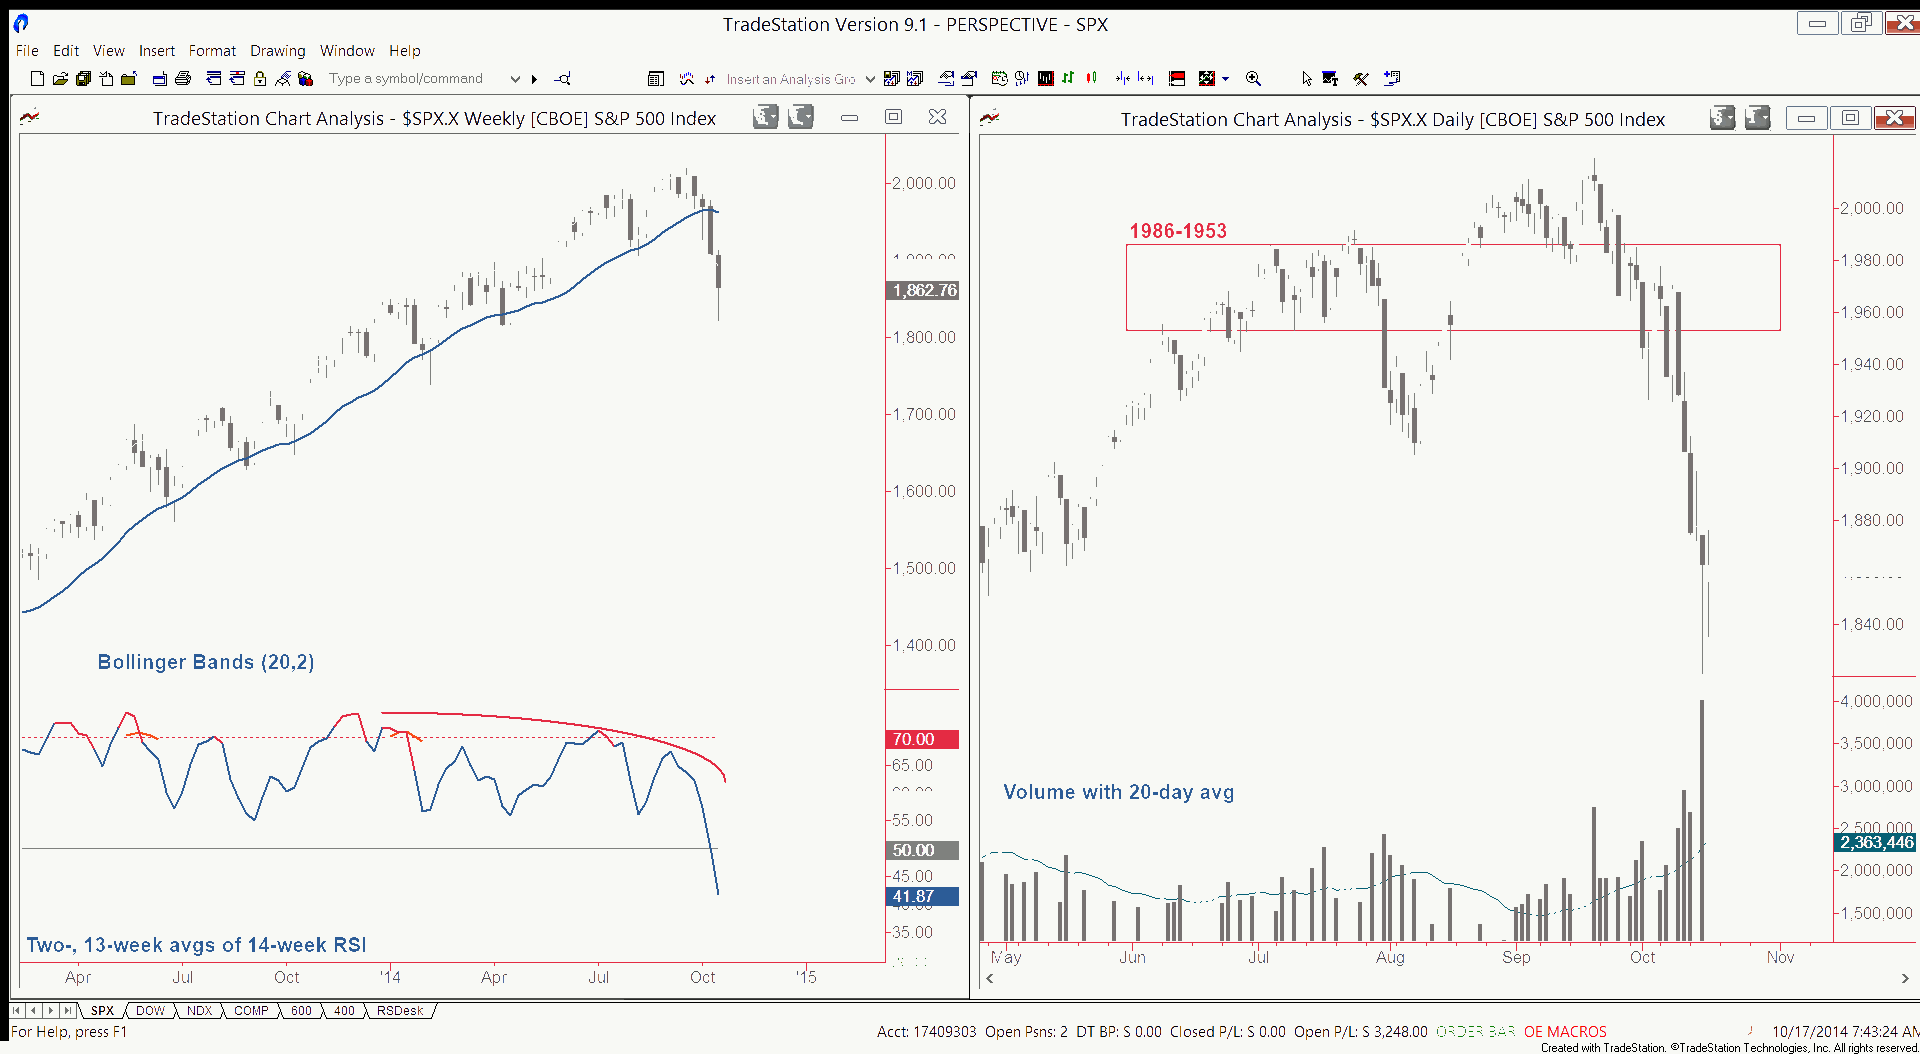Click the TradeStation application logo icon
Image resolution: width=1920 pixels, height=1054 pixels.
(x=21, y=23)
